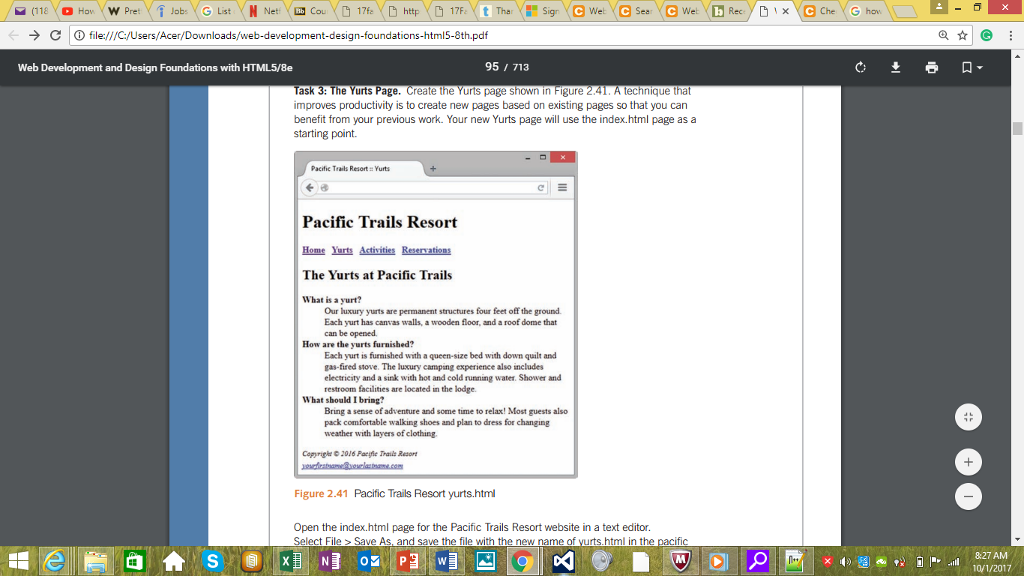Switch to the Google 'how' tab
Viewport: 1024px width, 576px height.
click(x=867, y=10)
